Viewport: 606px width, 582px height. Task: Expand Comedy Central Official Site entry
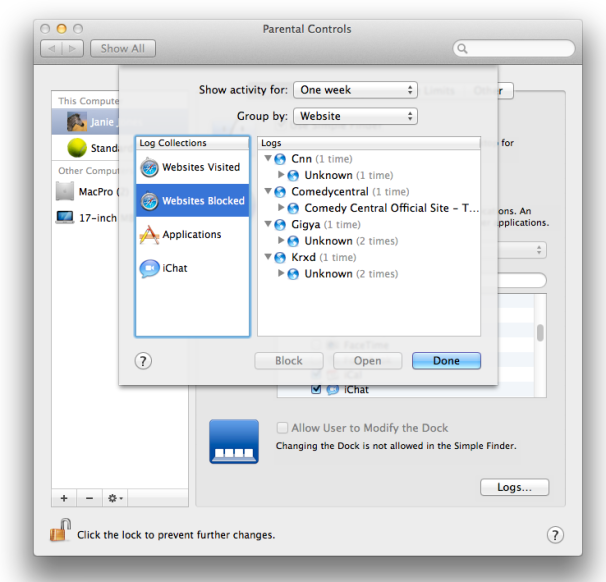[x=281, y=208]
